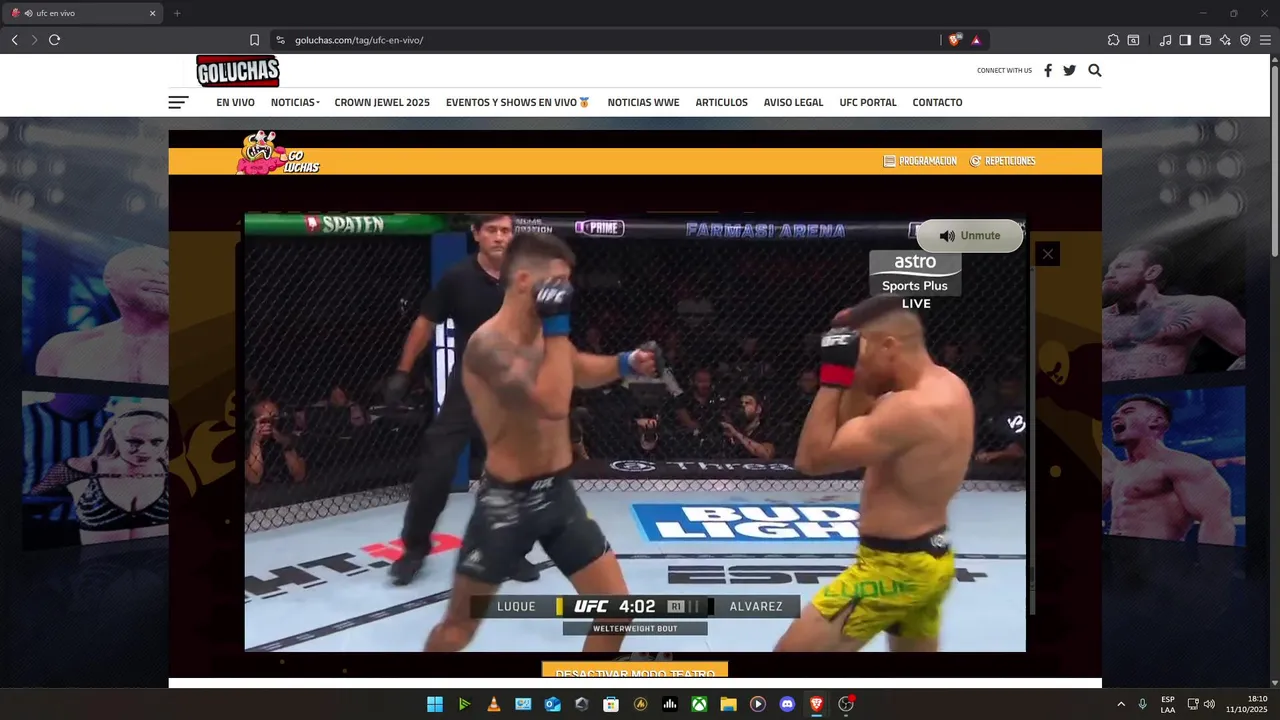The height and width of the screenshot is (720, 1280).
Task: Open CONTACTO menu item
Action: (x=937, y=102)
